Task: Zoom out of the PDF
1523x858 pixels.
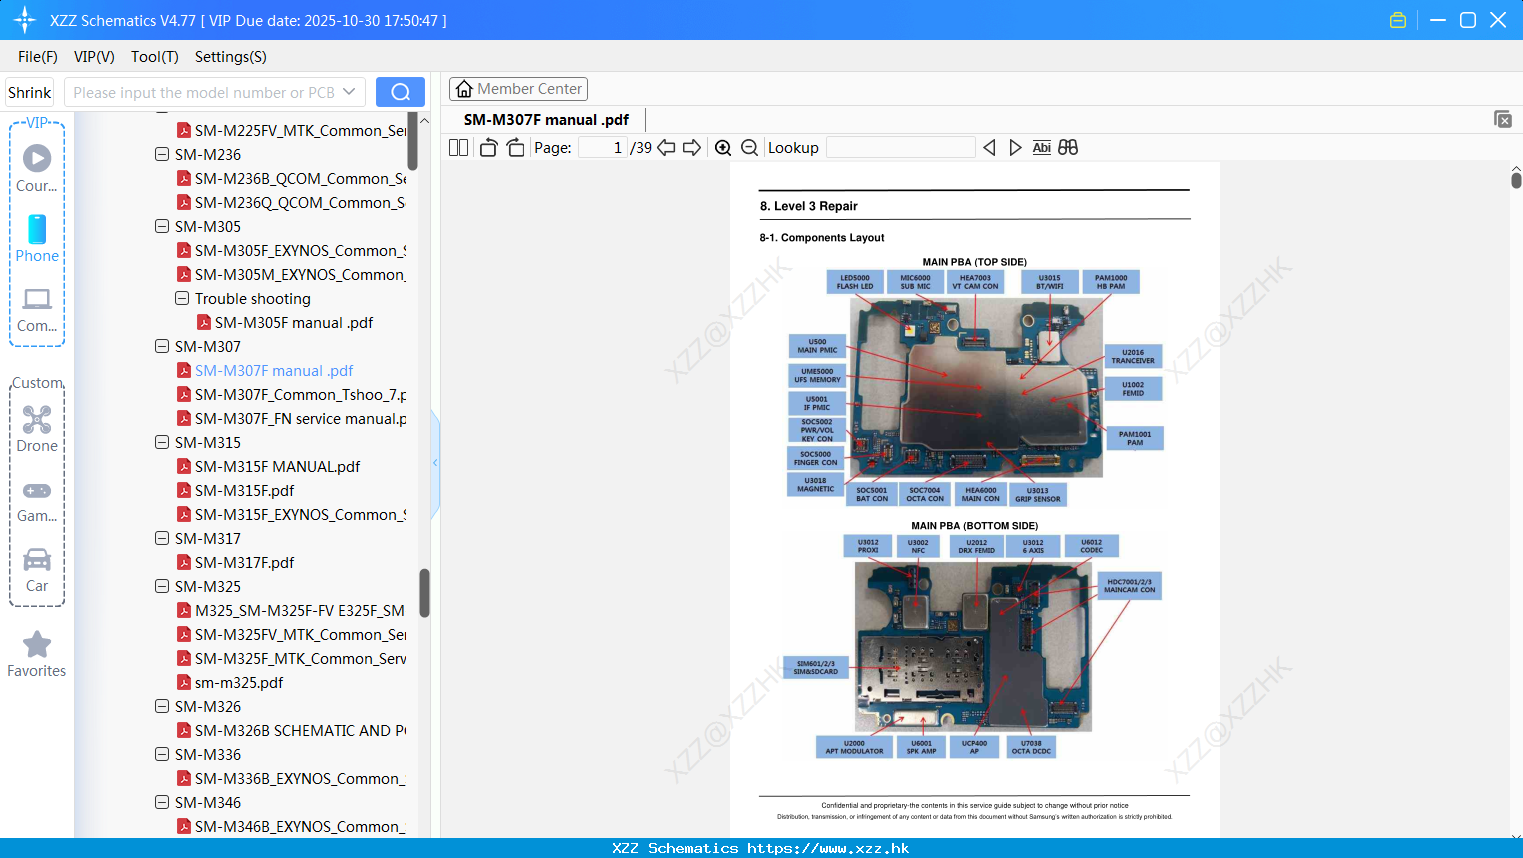Action: click(749, 147)
